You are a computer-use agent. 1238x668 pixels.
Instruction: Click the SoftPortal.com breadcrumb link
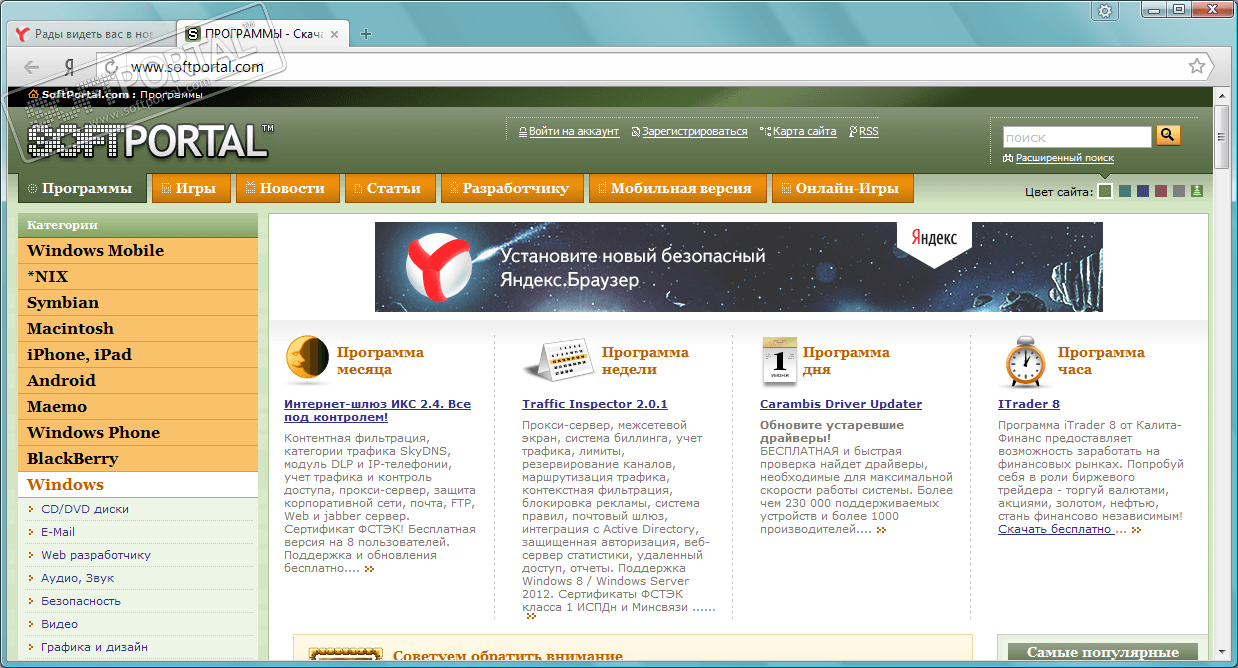(88, 94)
